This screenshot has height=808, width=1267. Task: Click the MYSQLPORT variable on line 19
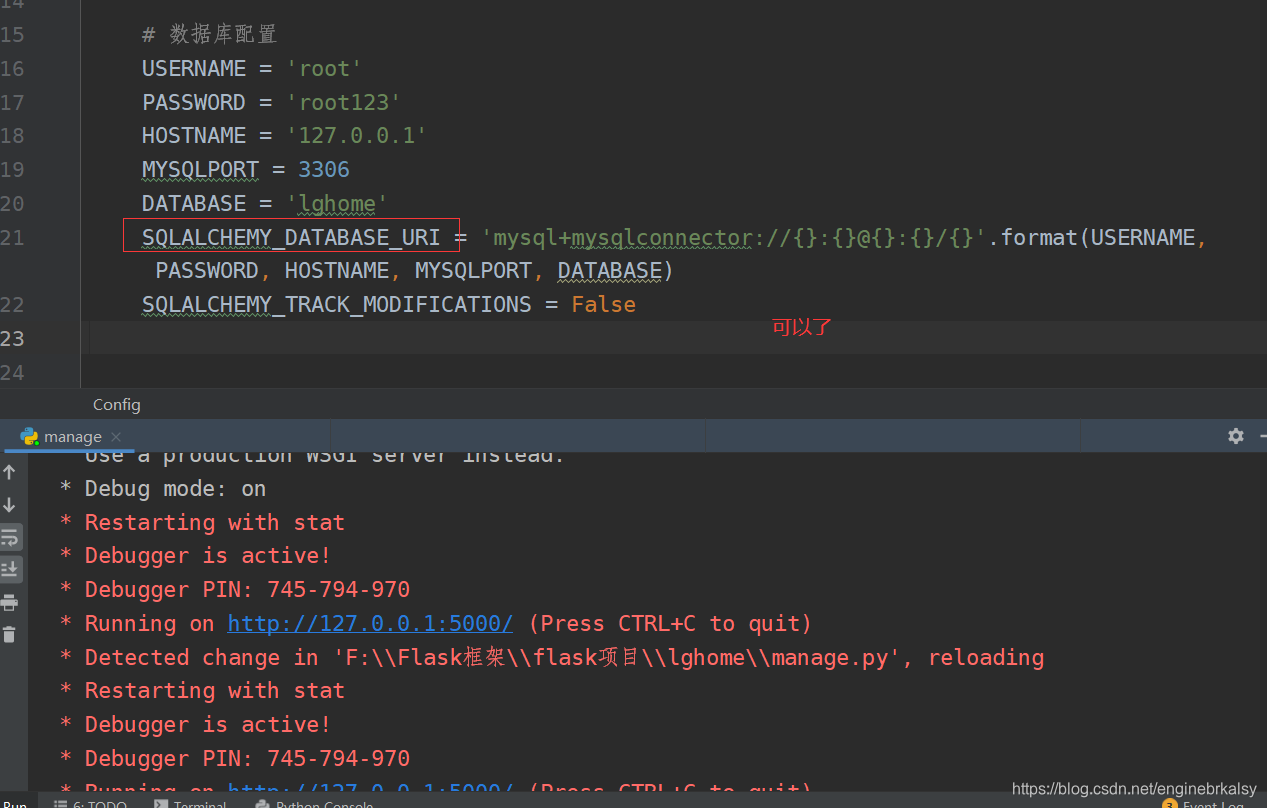[x=200, y=169]
